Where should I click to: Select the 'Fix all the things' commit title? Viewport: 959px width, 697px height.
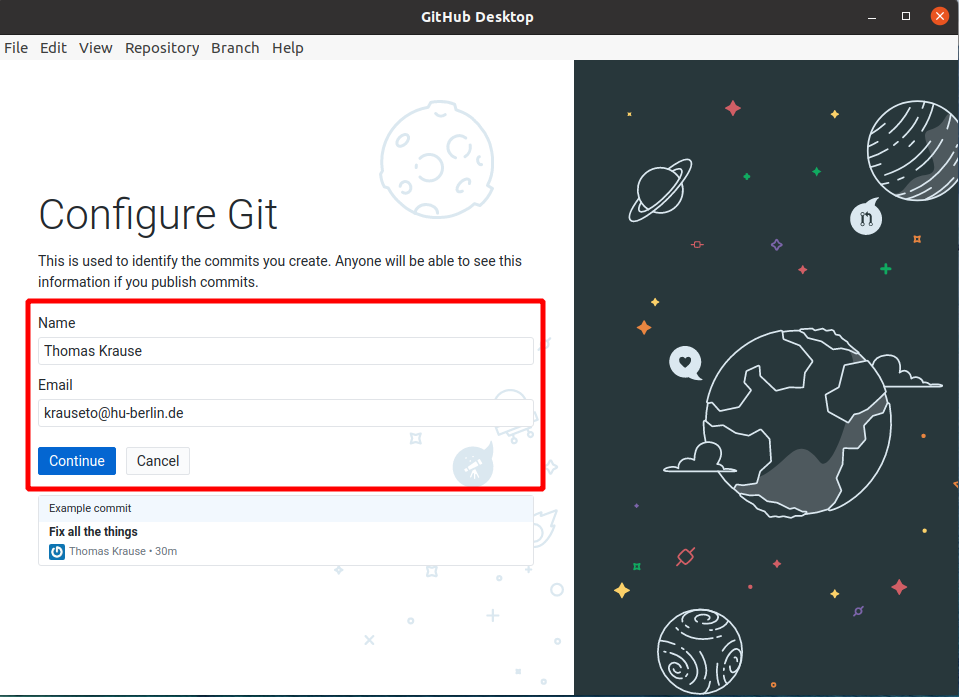pyautogui.click(x=93, y=532)
